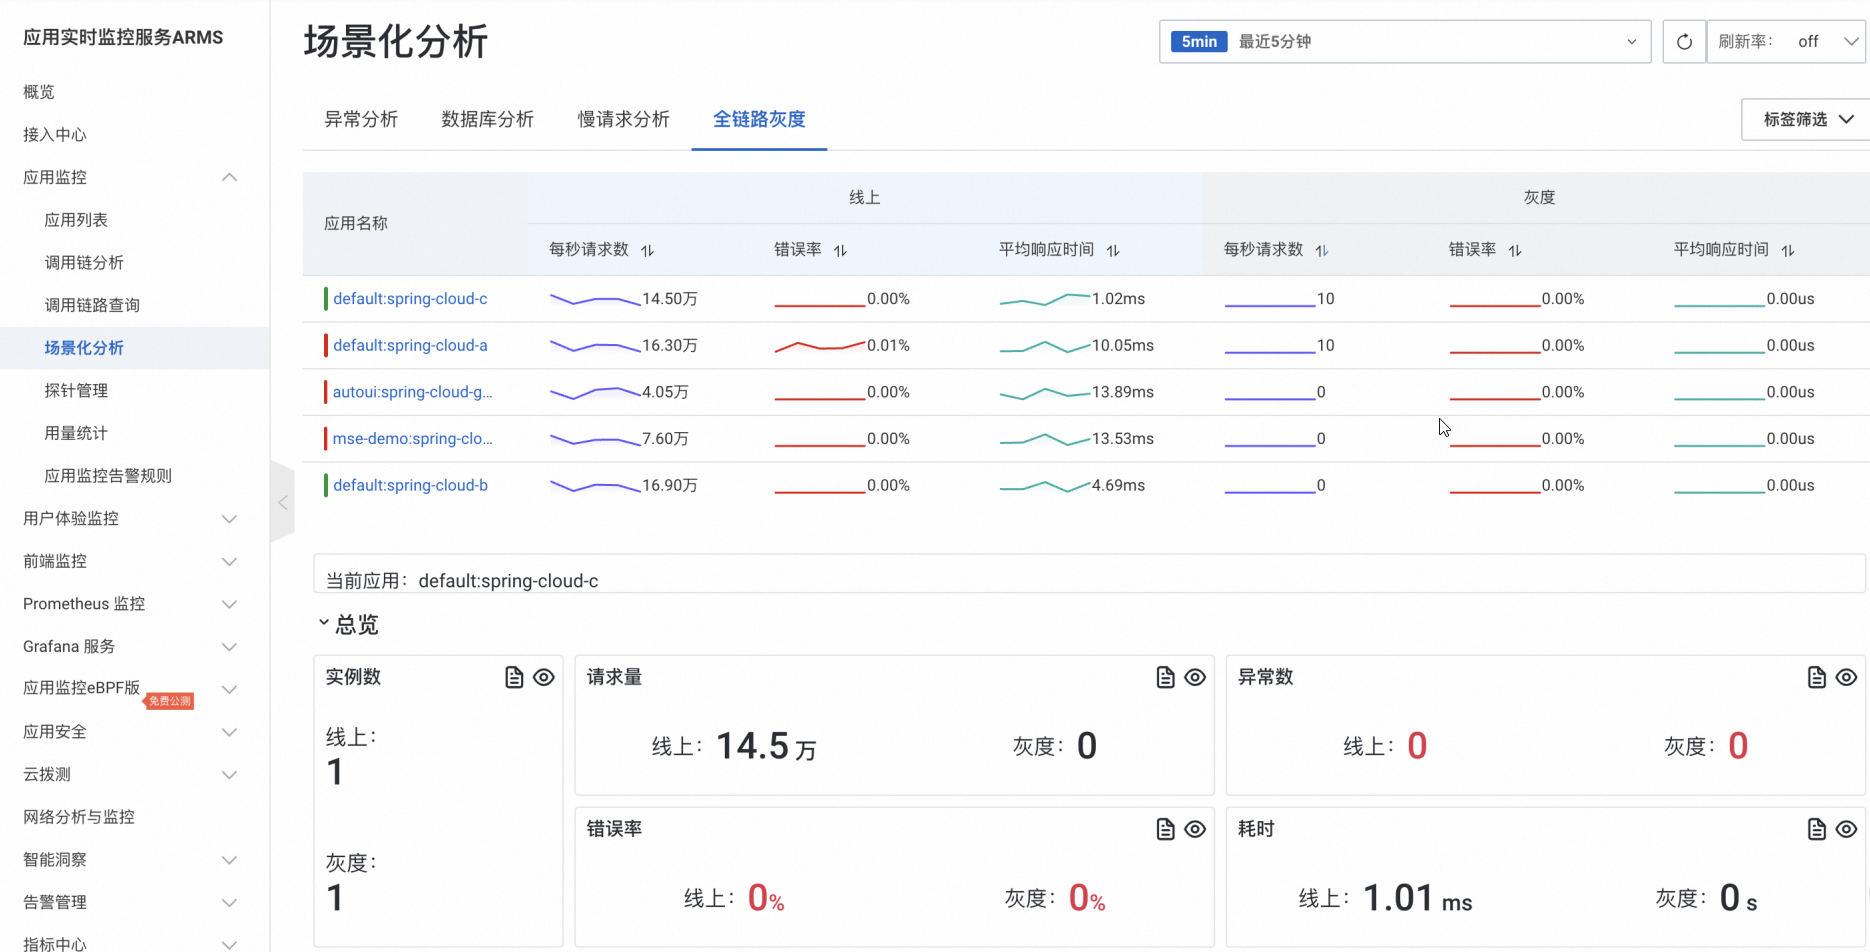The image size is (1870, 952).
Task: Open document icon on 实例数 card
Action: coord(514,677)
